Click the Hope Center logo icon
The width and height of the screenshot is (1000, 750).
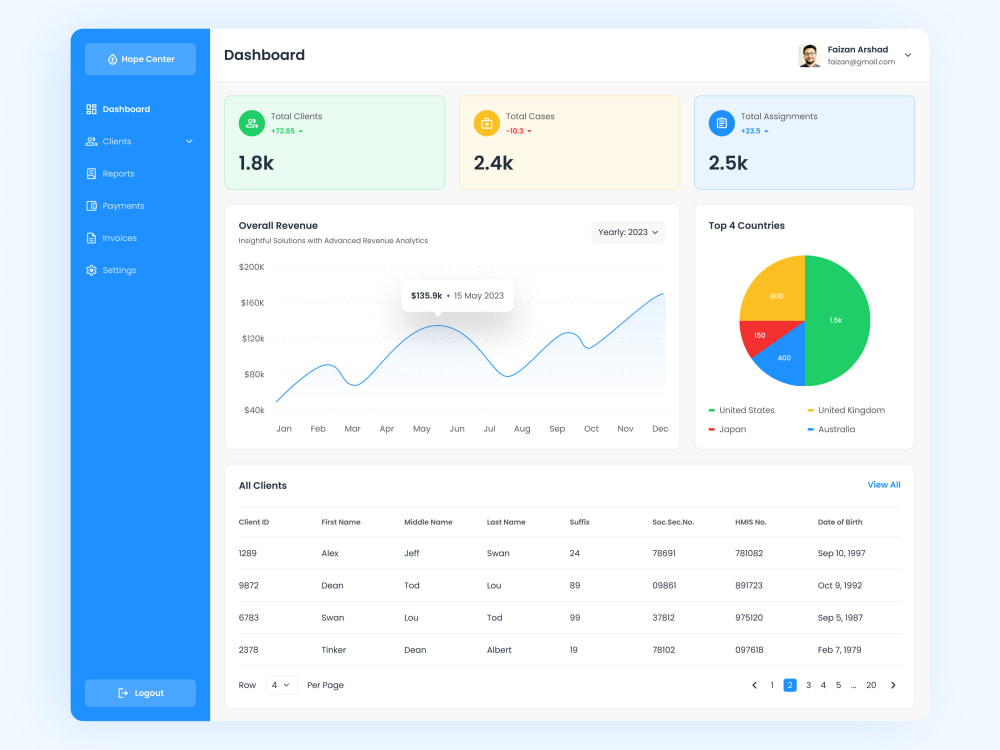[112, 59]
